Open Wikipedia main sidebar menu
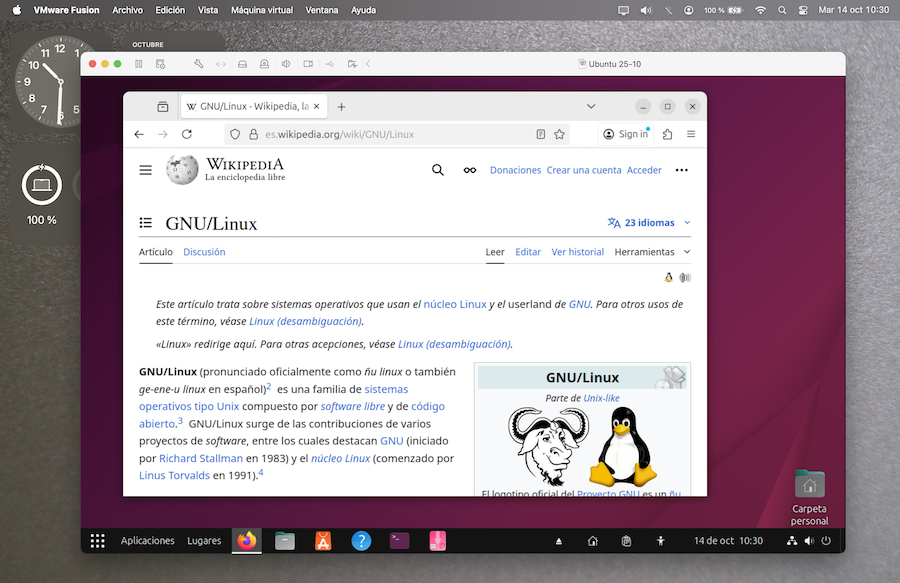900x583 pixels. (146, 170)
